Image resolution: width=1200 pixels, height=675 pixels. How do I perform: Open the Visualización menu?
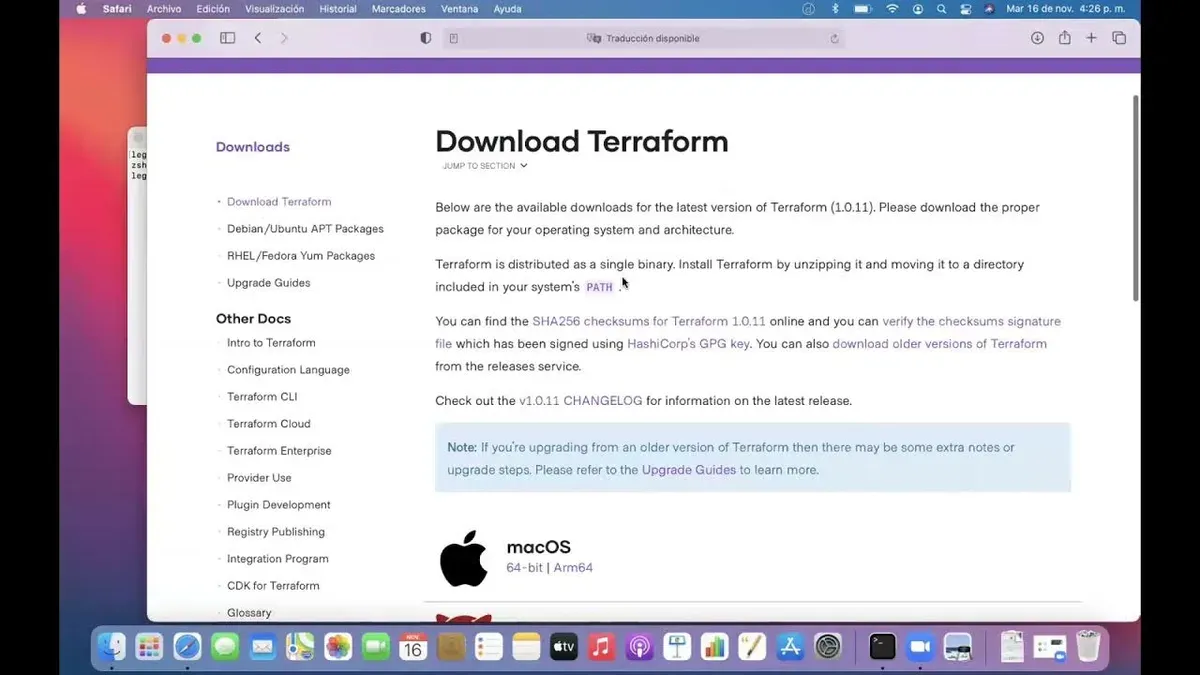tap(275, 9)
